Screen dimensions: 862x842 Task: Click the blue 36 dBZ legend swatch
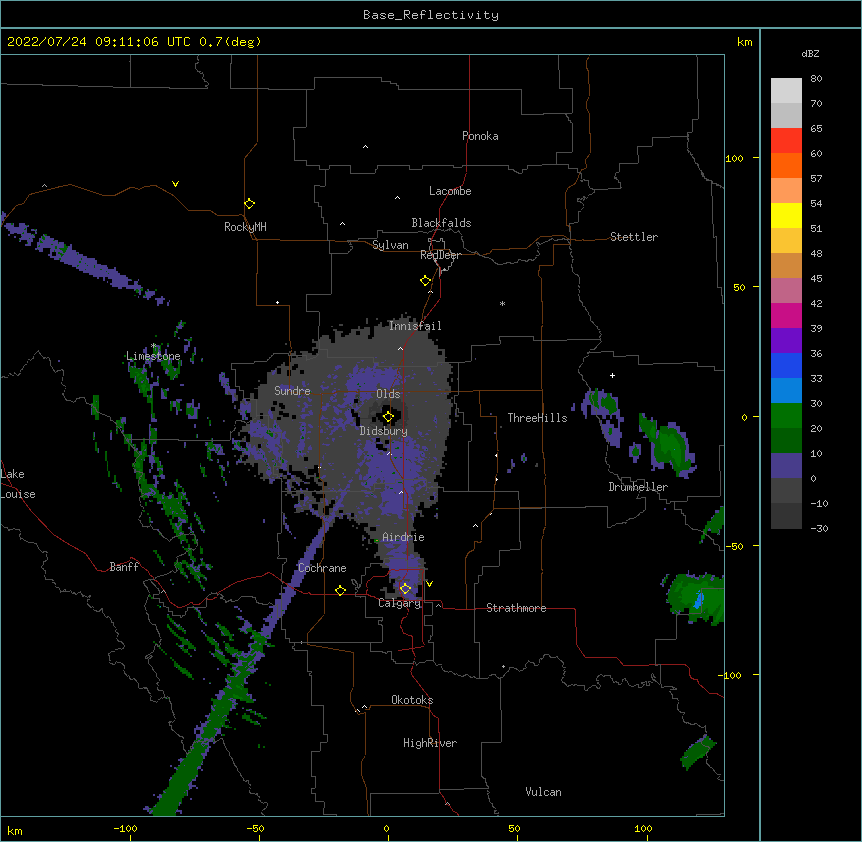point(786,365)
